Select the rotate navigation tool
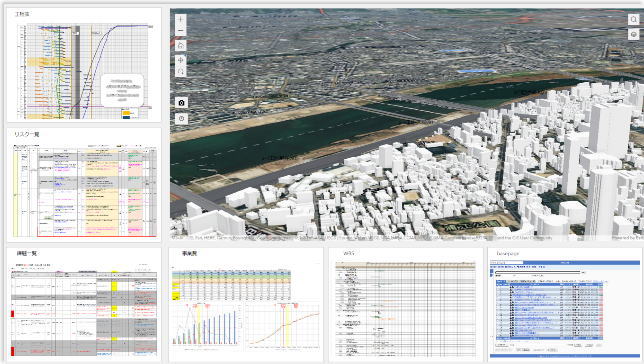Viewport: 644px width, 364px height. (181, 71)
